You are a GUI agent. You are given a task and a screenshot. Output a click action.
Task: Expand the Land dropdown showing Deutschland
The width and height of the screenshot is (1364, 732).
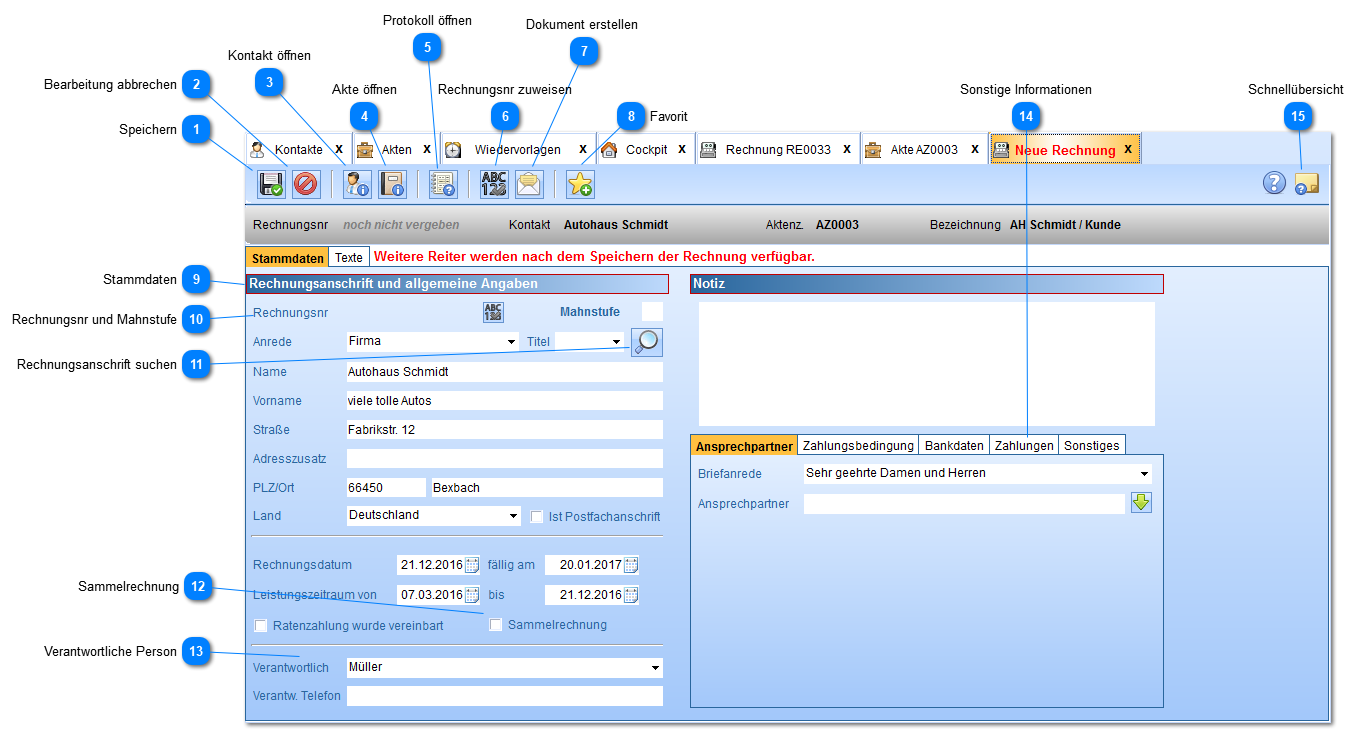(x=514, y=516)
